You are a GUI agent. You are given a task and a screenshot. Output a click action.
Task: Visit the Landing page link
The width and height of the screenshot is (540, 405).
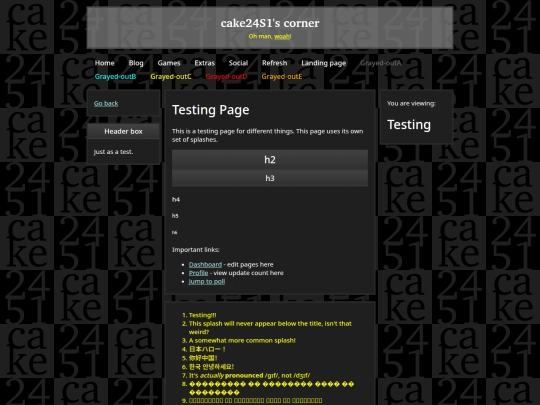tap(324, 63)
